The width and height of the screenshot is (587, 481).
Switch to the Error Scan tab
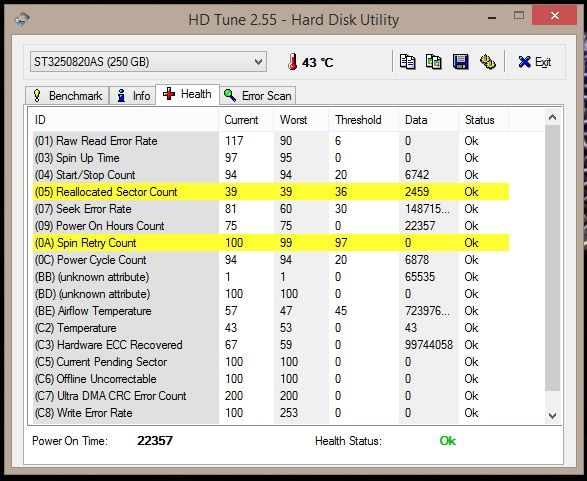258,96
